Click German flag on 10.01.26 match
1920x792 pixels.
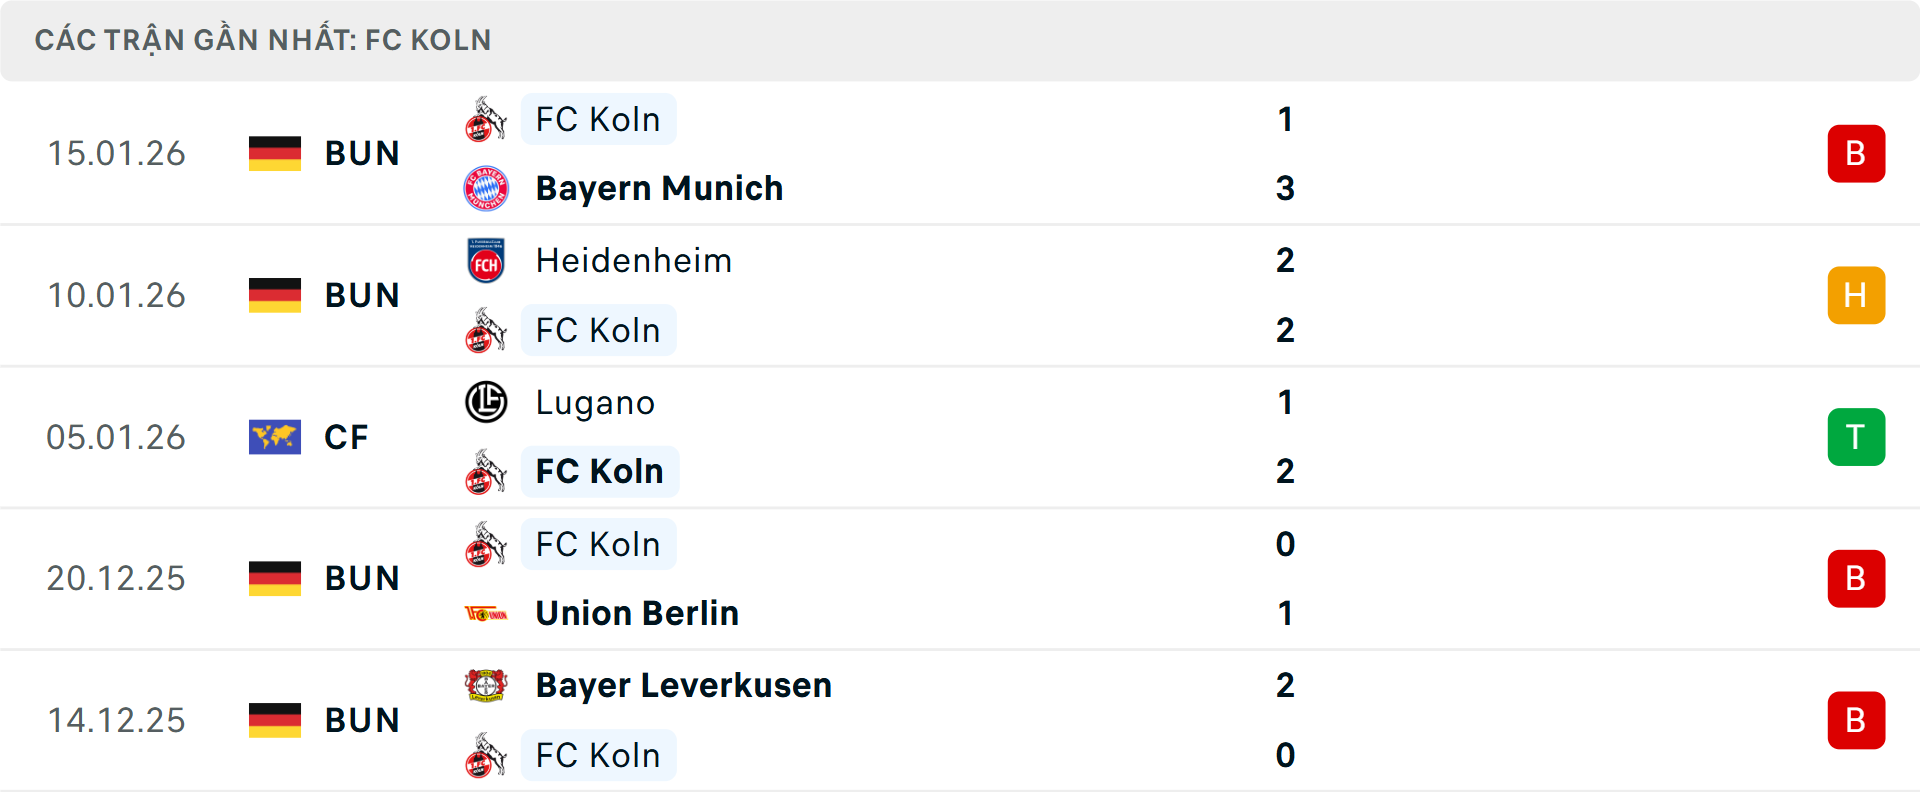(x=275, y=295)
